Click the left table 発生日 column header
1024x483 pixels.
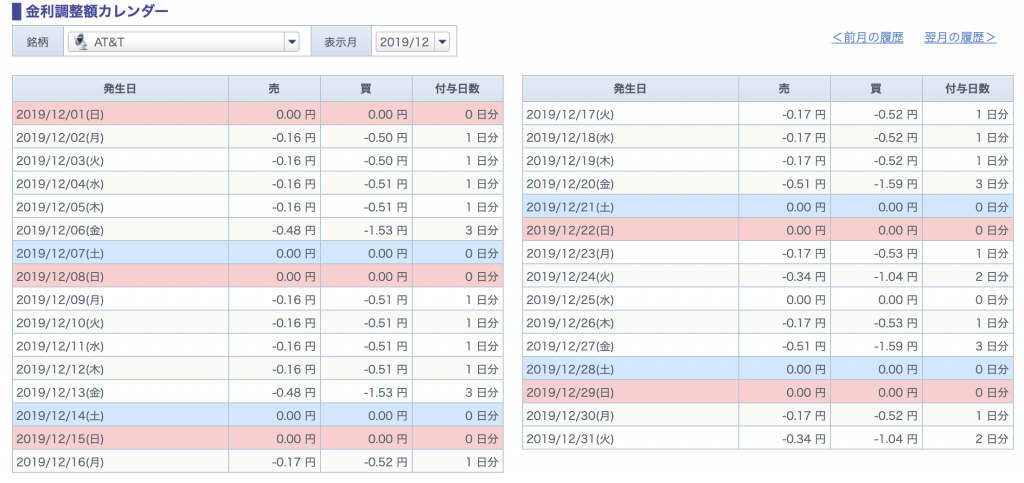[120, 88]
